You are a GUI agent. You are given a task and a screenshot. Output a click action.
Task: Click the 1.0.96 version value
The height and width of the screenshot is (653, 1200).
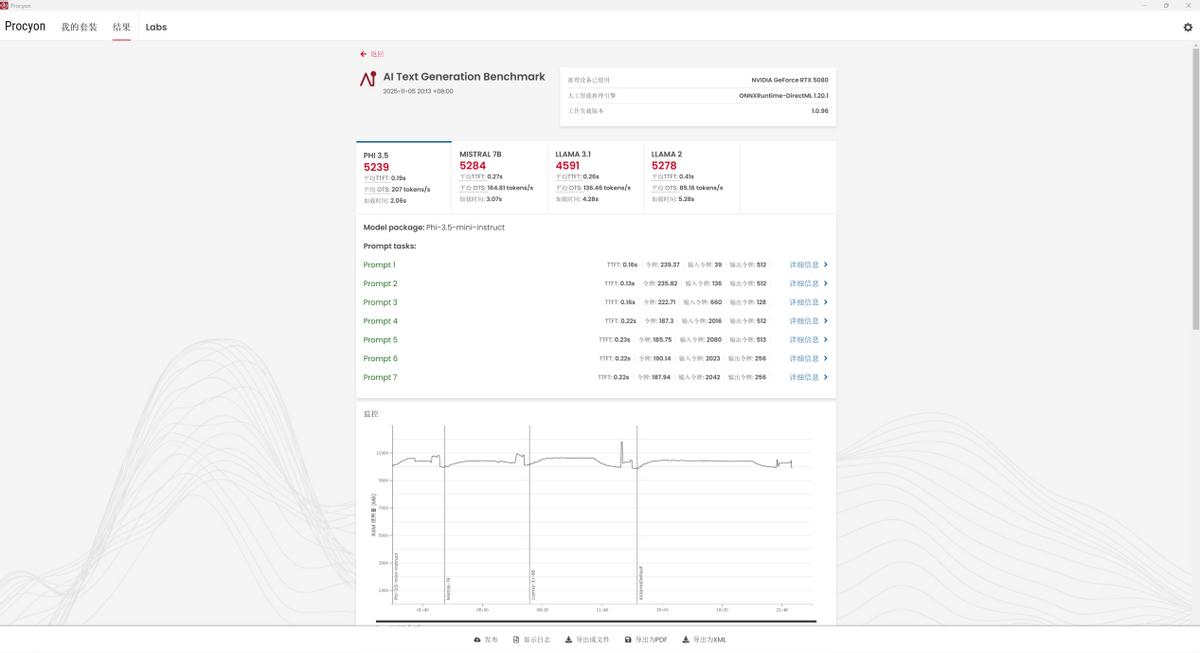click(x=820, y=111)
